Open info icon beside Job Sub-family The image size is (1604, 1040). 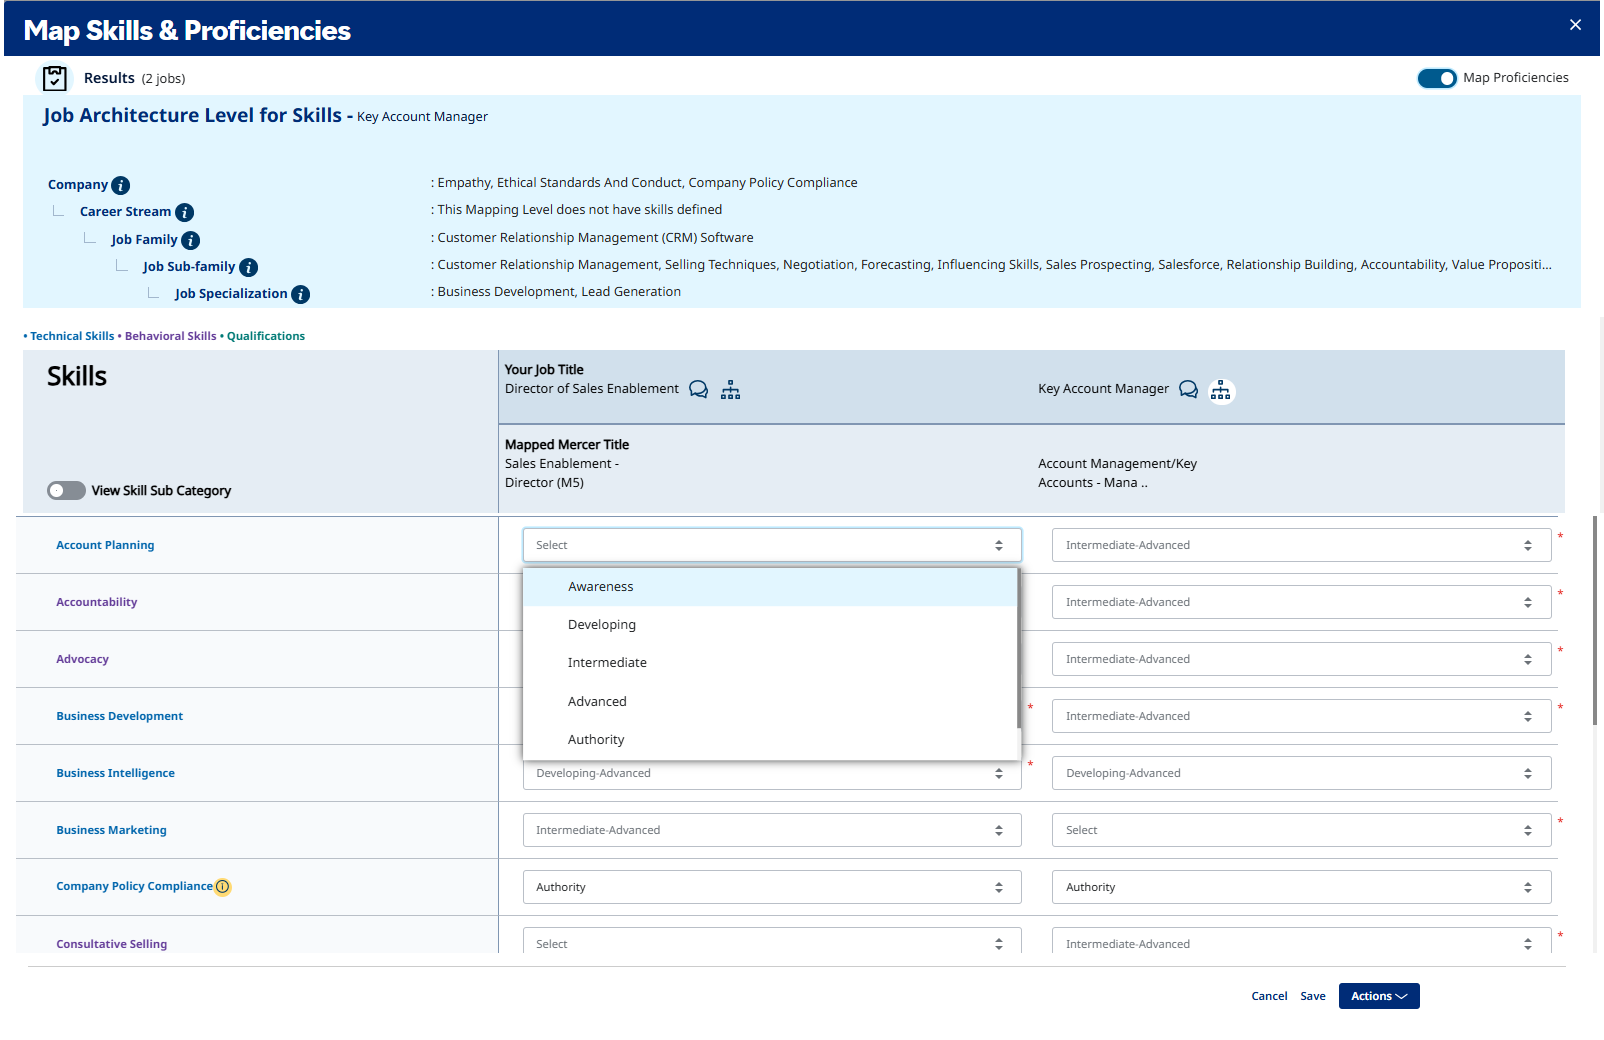(x=249, y=267)
